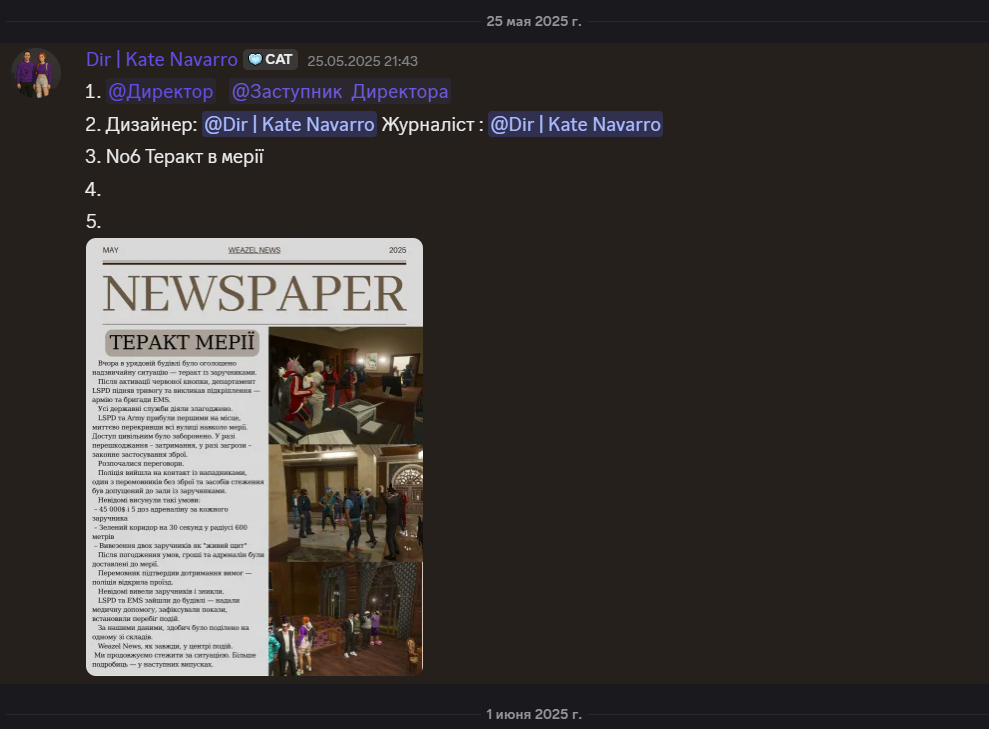Image resolution: width=989 pixels, height=729 pixels.
Task: Click the message timestamp 25.05.2025 21:43
Action: click(363, 61)
